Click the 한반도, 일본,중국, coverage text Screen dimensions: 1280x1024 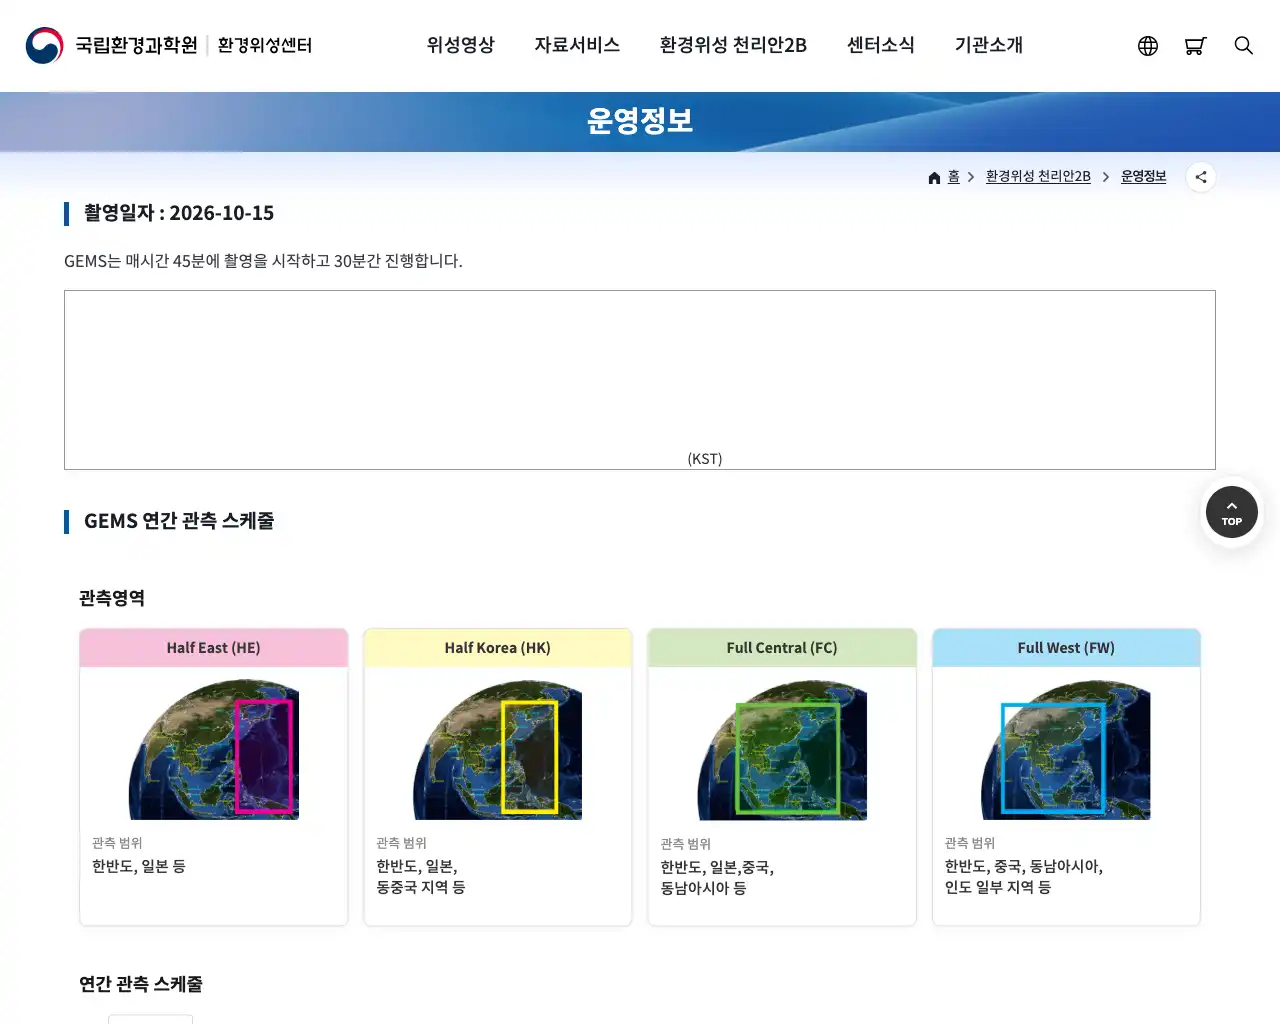tap(717, 867)
